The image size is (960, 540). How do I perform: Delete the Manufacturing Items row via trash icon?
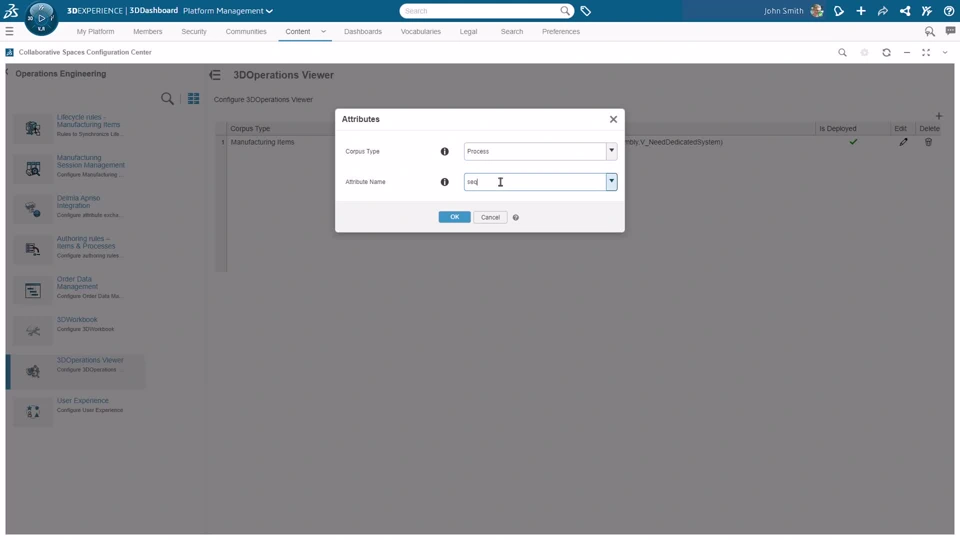tap(928, 142)
